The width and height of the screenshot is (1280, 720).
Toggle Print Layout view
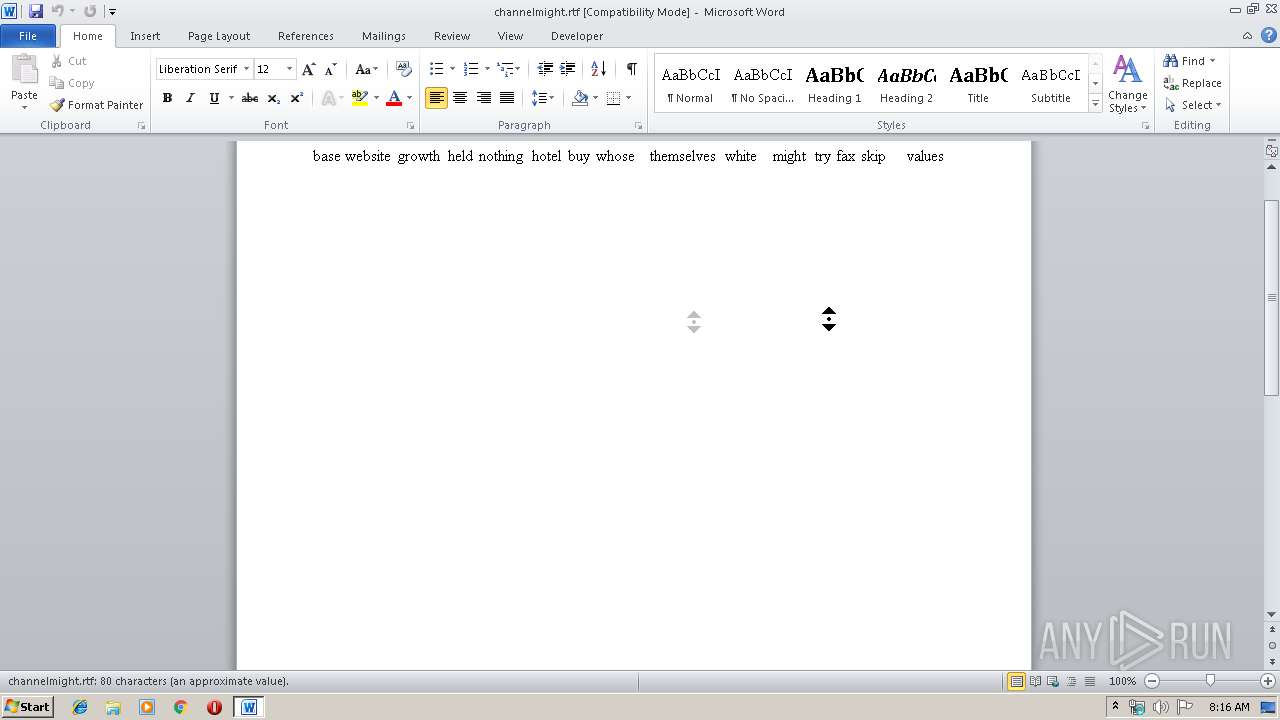pyautogui.click(x=1016, y=681)
